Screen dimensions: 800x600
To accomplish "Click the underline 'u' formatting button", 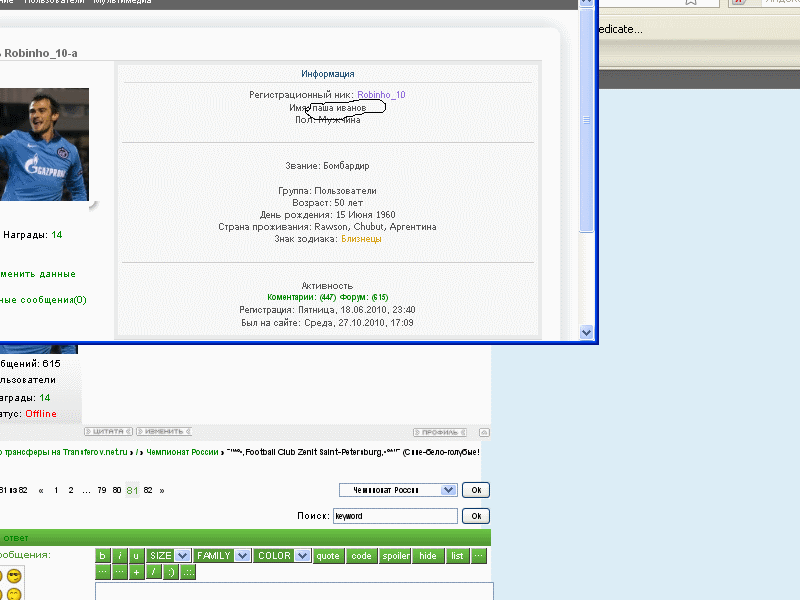I will tap(136, 556).
